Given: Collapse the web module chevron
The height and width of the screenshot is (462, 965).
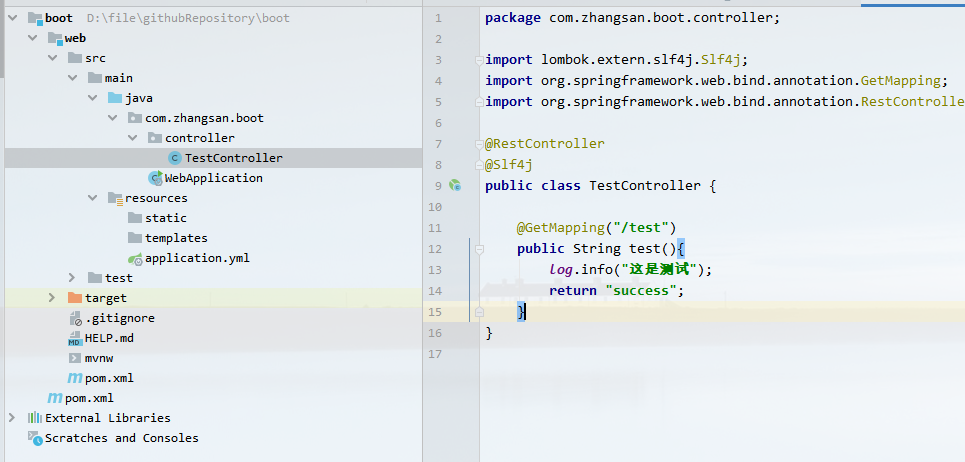Looking at the screenshot, I should pyautogui.click(x=32, y=38).
